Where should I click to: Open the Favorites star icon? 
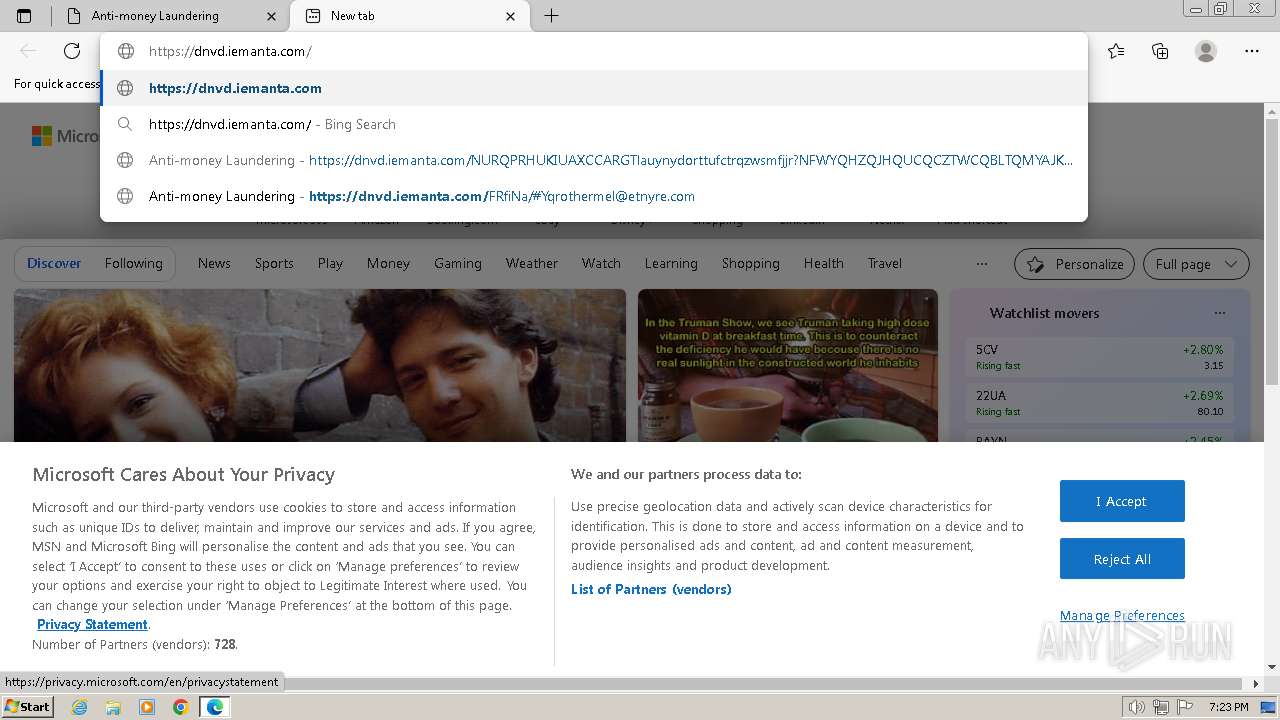point(1116,51)
